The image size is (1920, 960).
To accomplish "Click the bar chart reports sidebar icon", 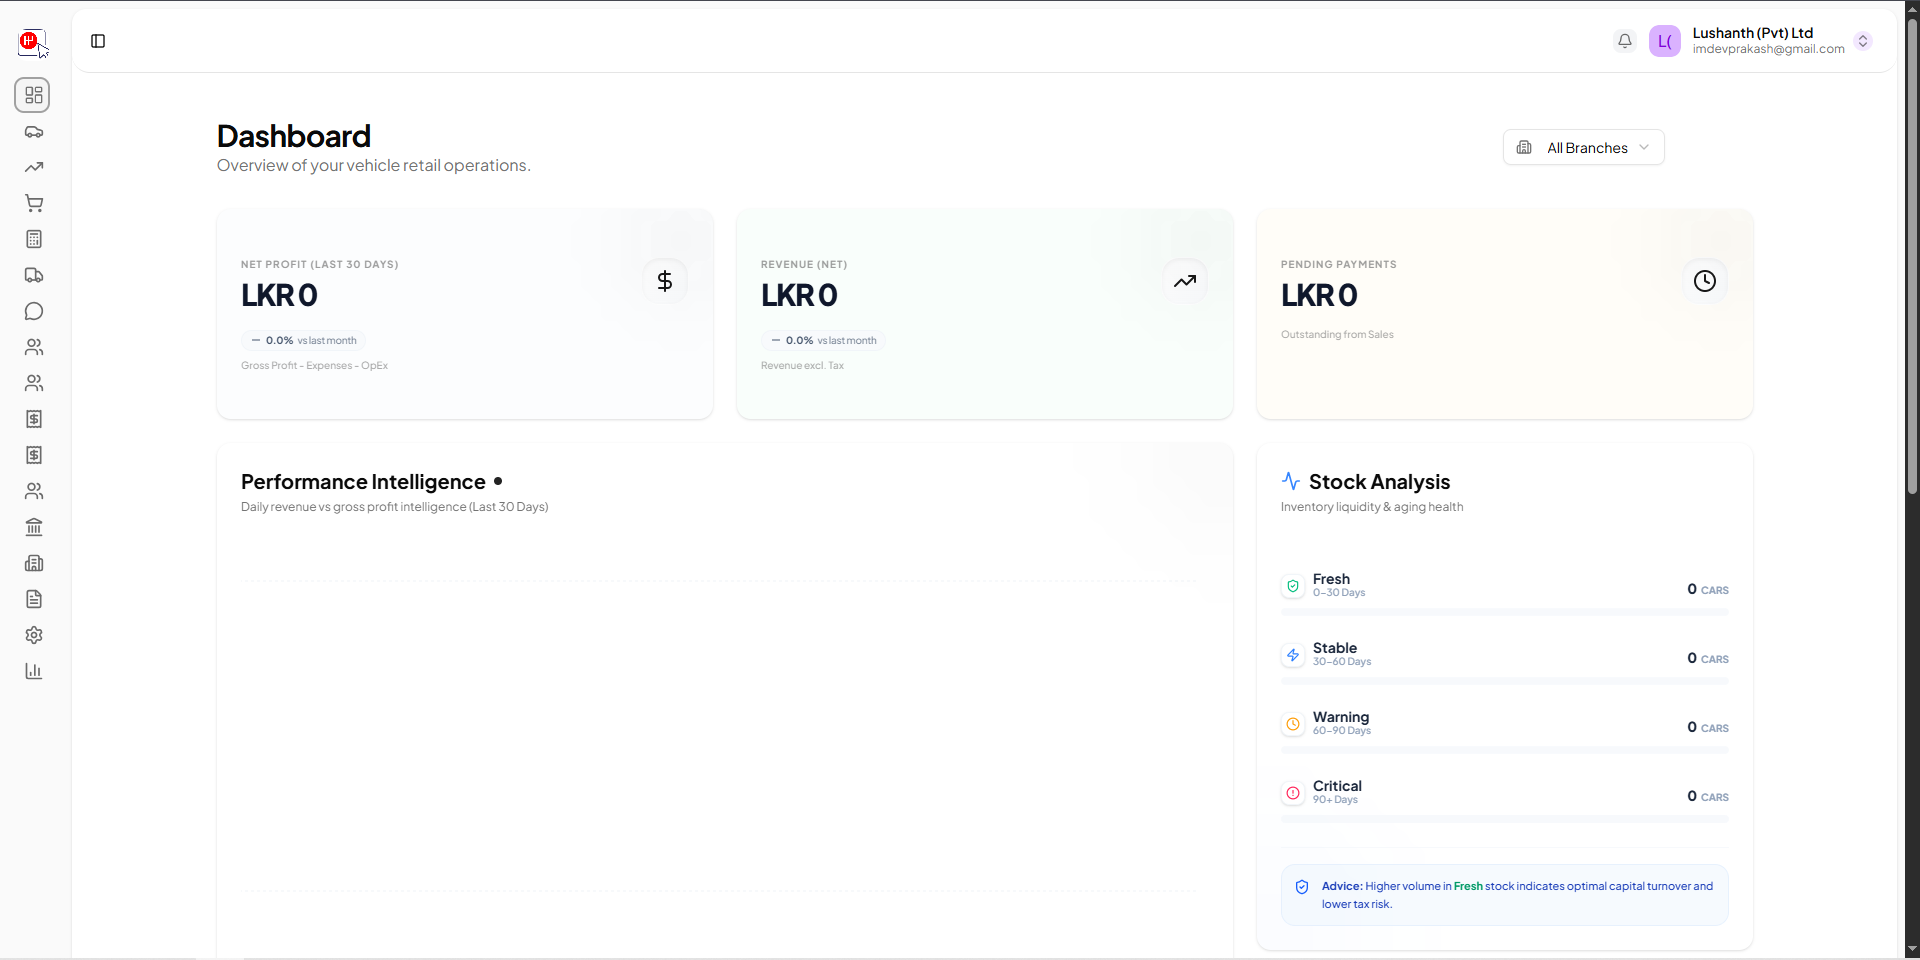I will 34,671.
